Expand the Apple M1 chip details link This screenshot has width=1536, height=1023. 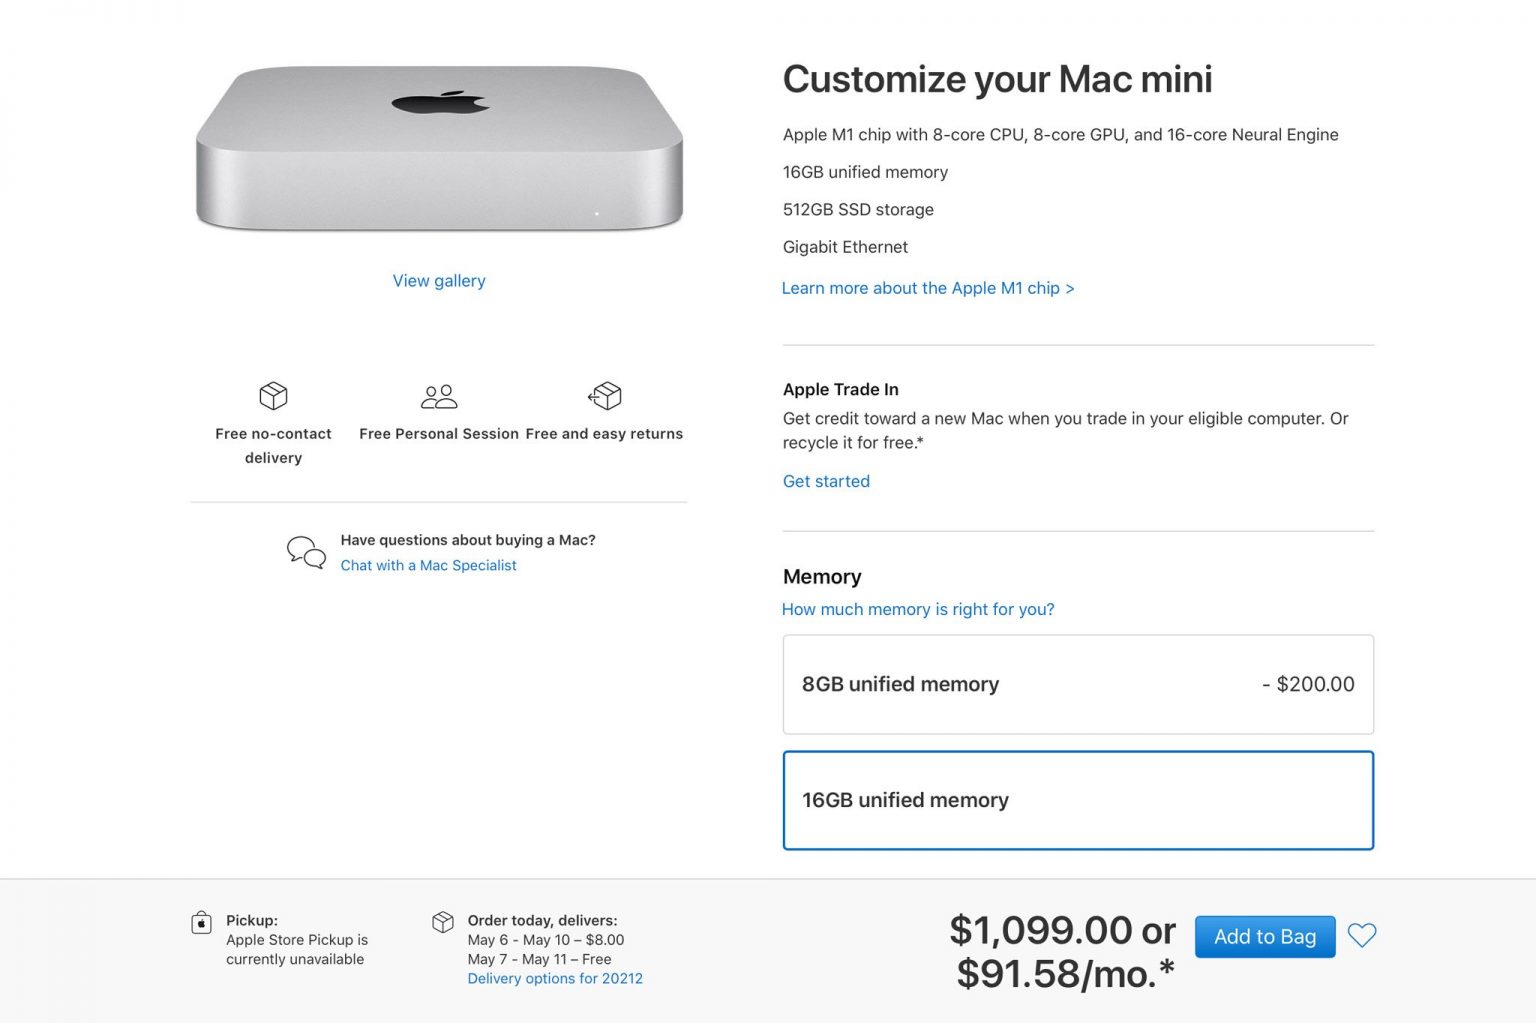928,288
